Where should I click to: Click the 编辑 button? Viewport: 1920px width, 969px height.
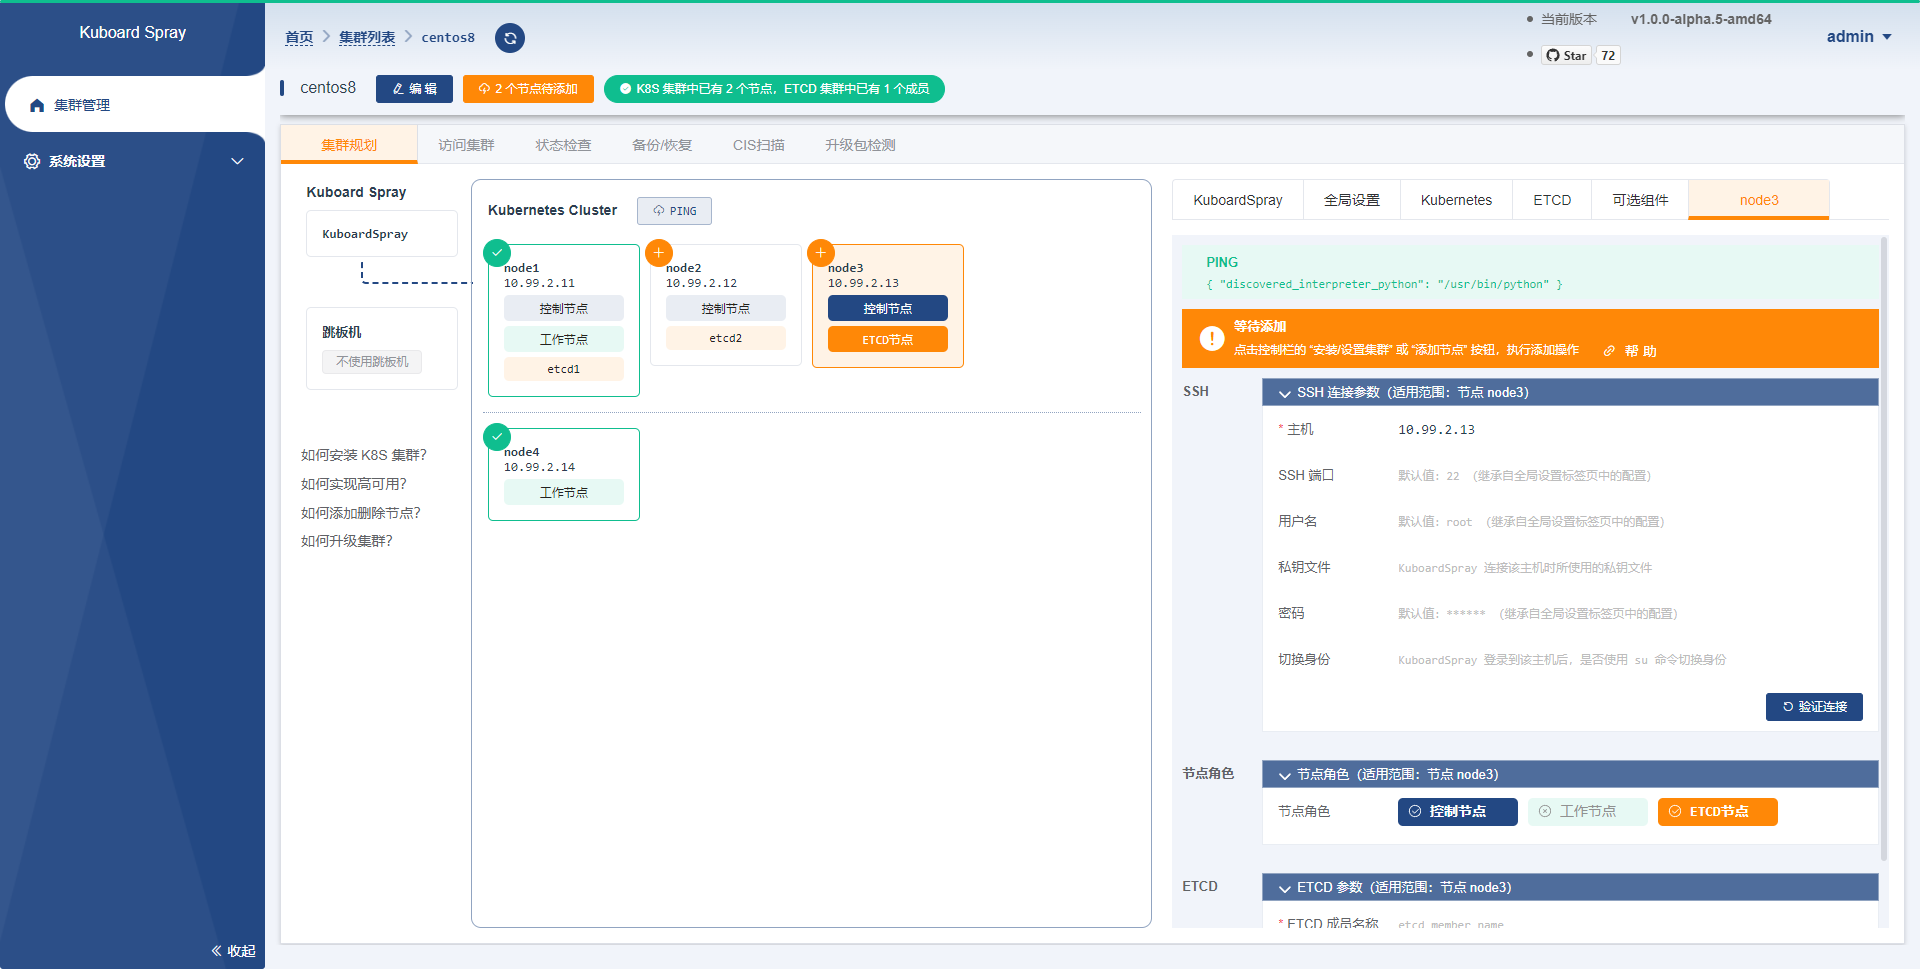coord(414,89)
